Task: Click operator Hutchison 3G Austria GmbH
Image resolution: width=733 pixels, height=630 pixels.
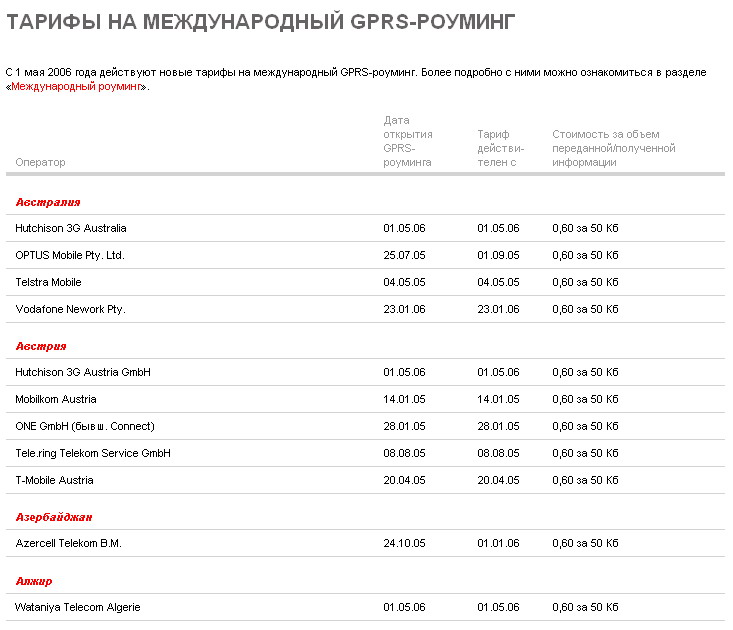Action: pos(83,372)
